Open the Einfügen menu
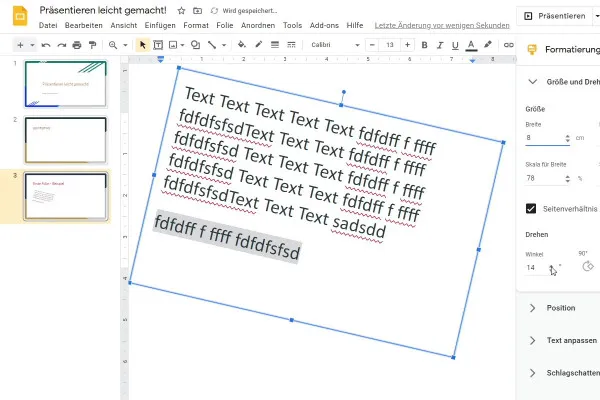 pos(160,25)
